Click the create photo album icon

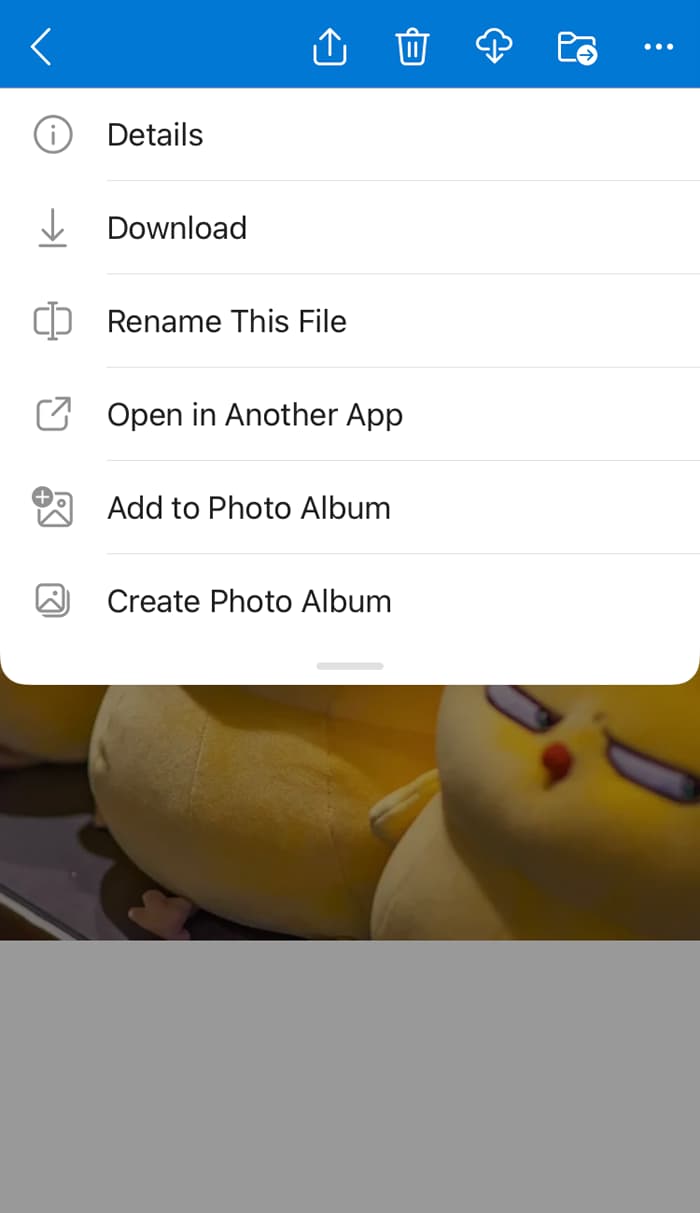coord(53,600)
